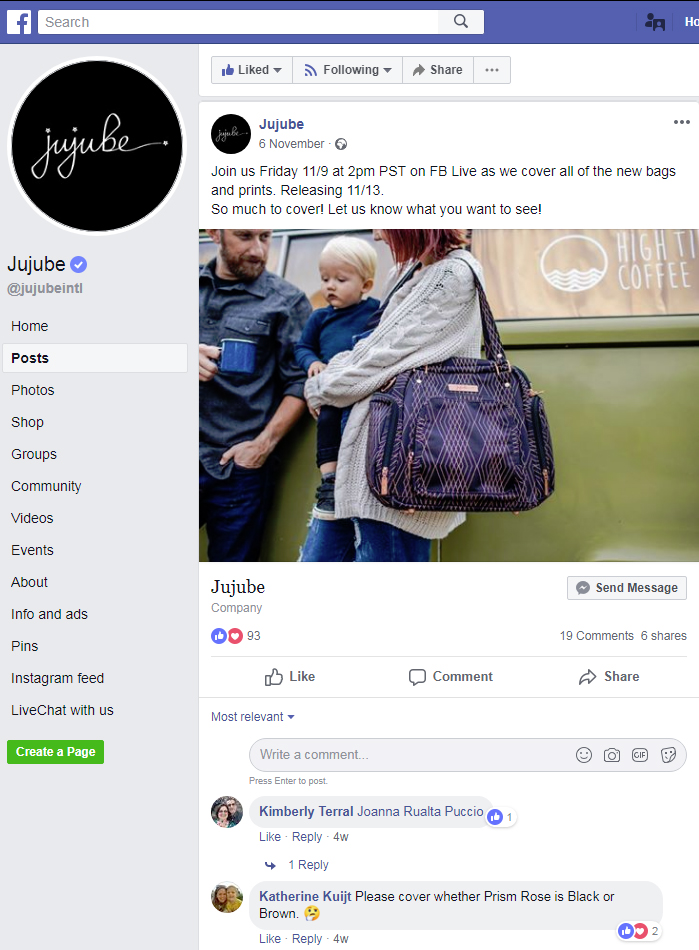Expand the Liked dropdown
Viewport: 699px width, 950px height.
click(x=252, y=70)
